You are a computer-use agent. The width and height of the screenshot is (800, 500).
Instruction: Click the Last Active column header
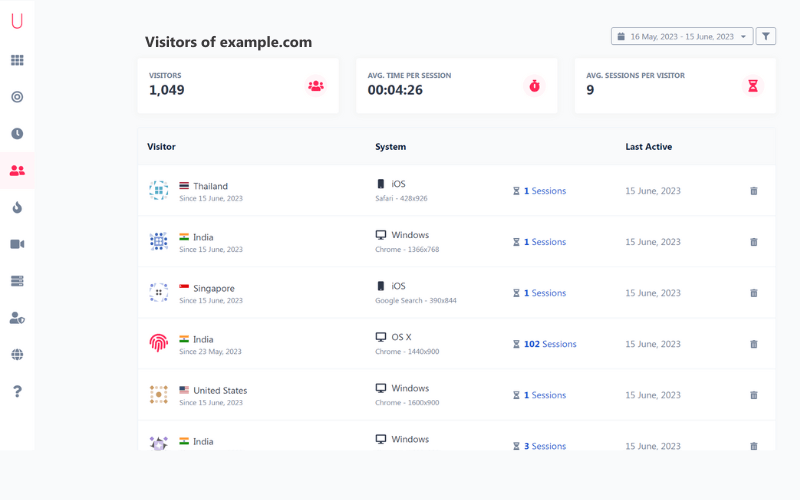tap(648, 146)
